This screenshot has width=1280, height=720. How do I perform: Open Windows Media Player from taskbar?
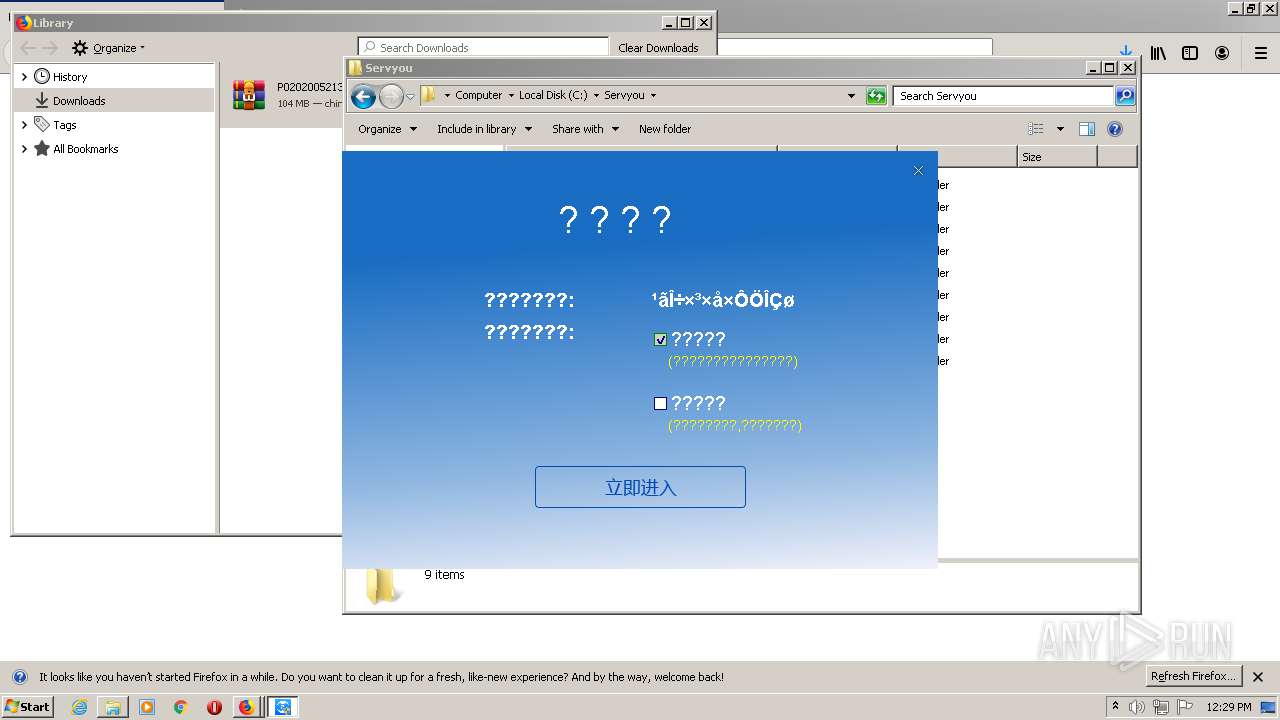[x=147, y=707]
